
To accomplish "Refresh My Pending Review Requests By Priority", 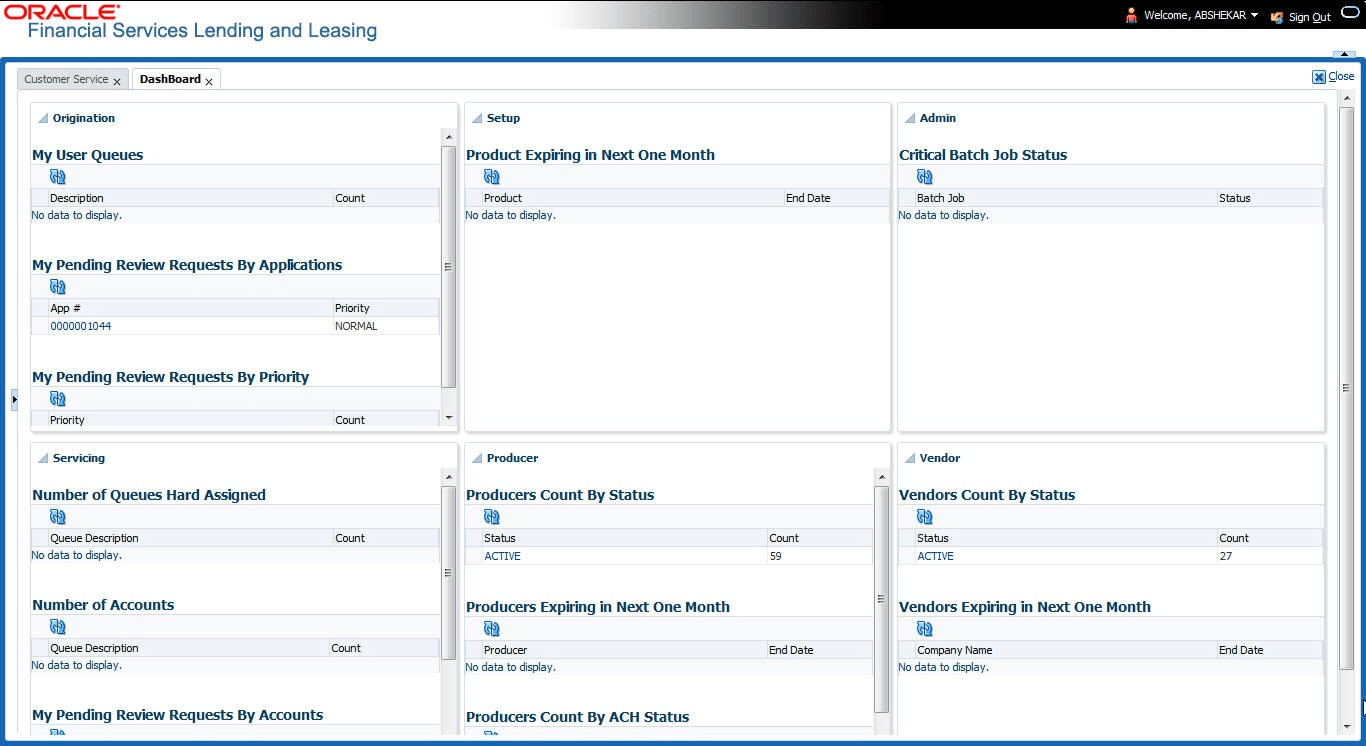I will [58, 399].
